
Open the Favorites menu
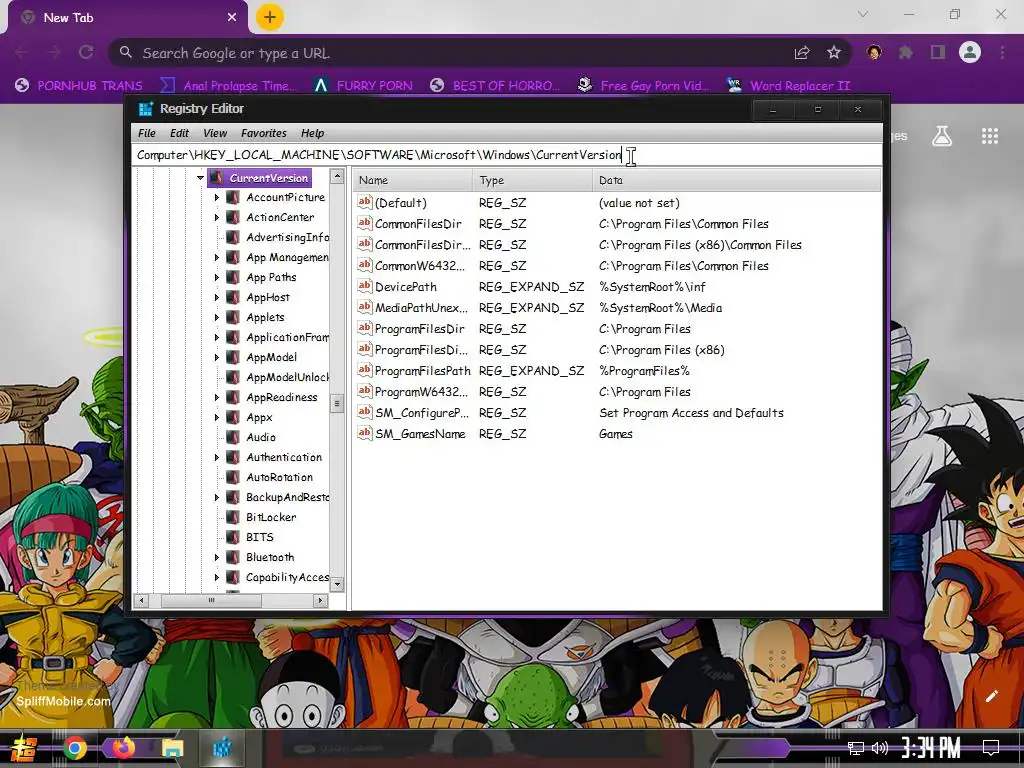[264, 133]
